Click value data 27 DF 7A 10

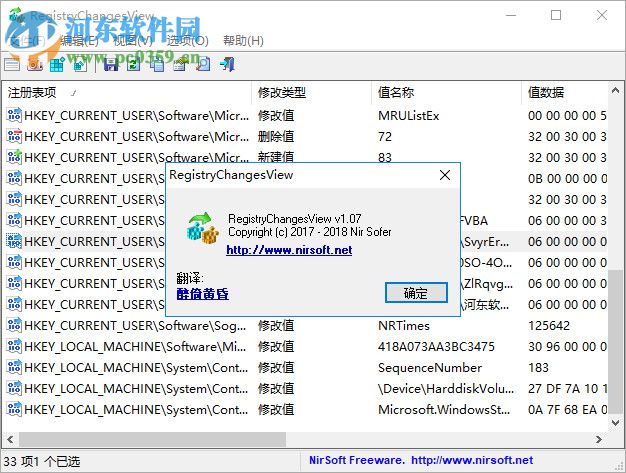pyautogui.click(x=567, y=388)
